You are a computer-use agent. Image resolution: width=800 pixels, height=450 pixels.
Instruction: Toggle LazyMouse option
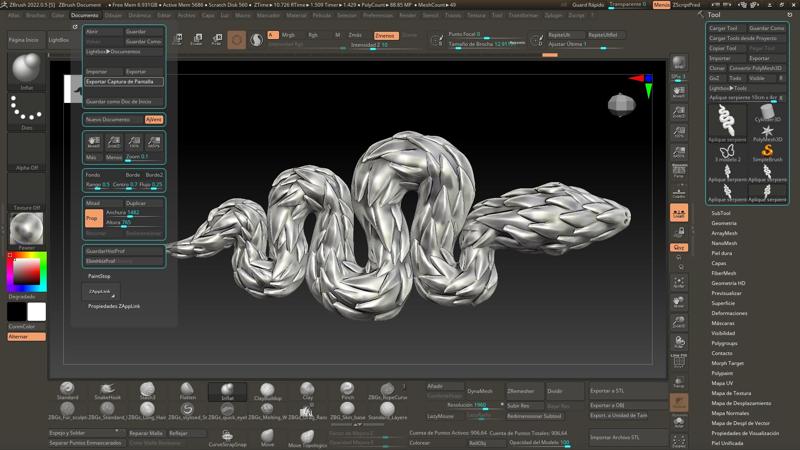coord(440,416)
